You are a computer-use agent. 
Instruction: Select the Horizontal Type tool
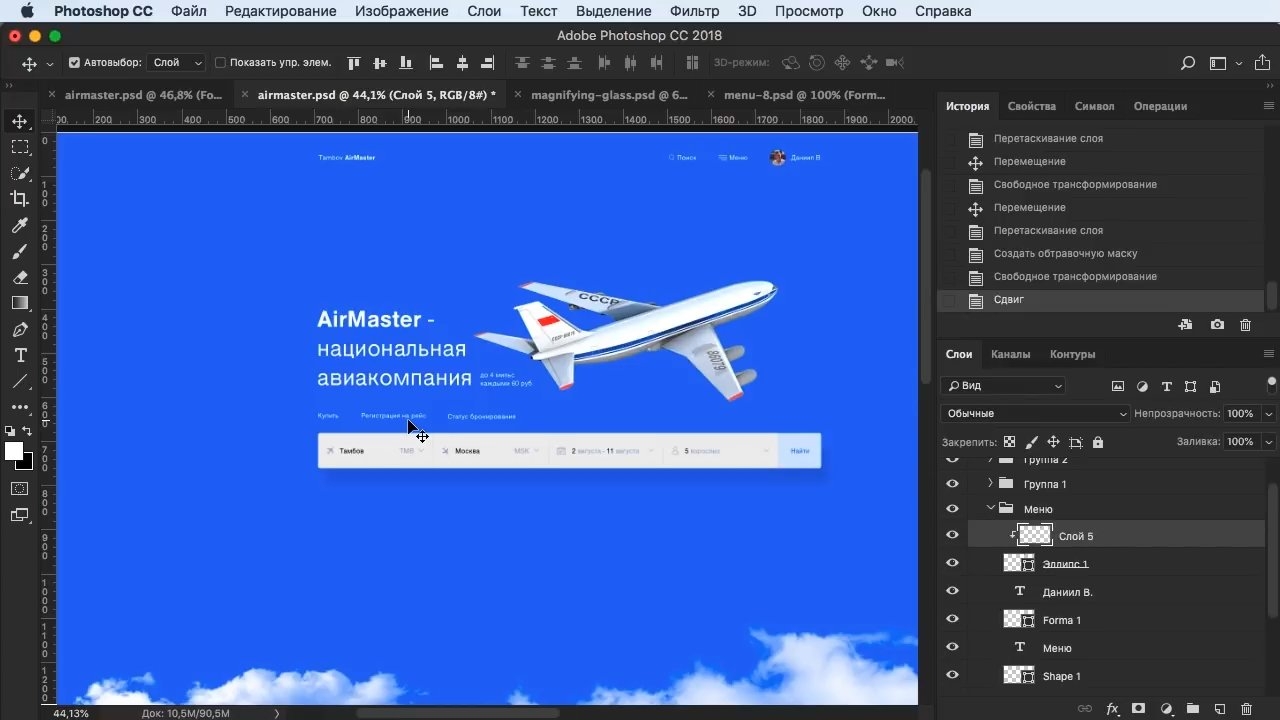point(20,355)
